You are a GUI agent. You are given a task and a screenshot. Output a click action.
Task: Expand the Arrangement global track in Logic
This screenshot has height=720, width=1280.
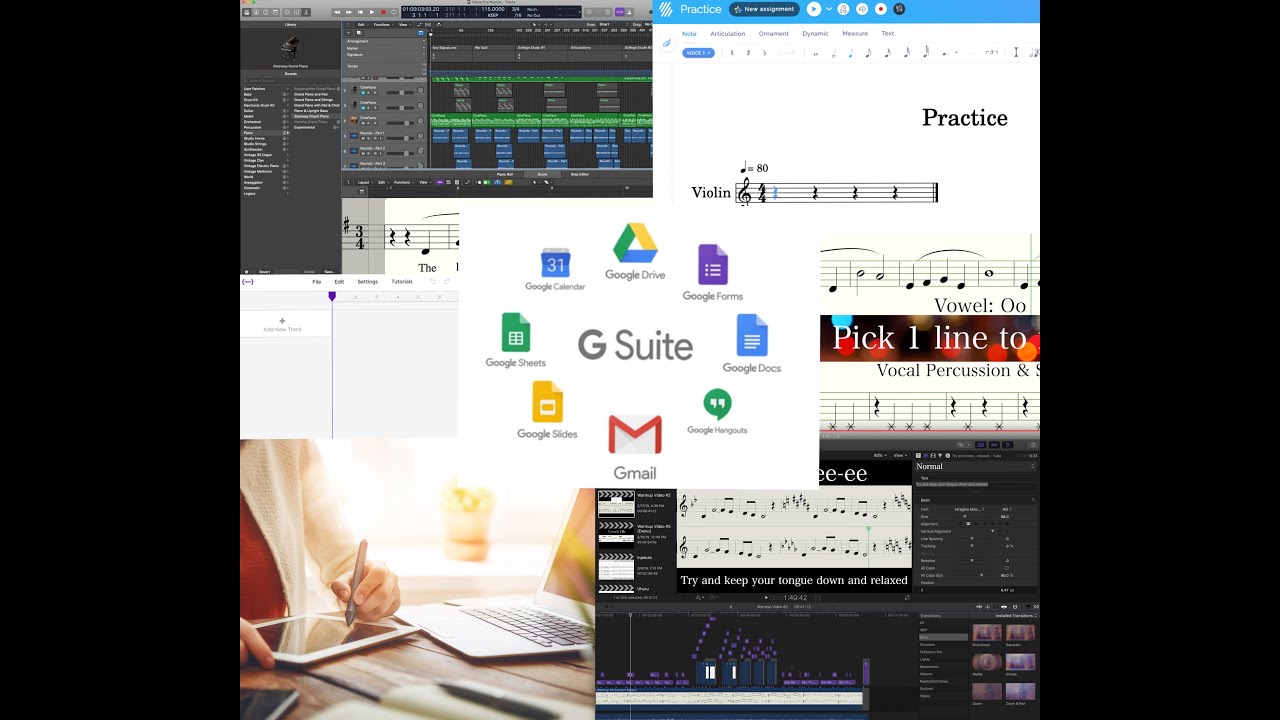(x=424, y=41)
